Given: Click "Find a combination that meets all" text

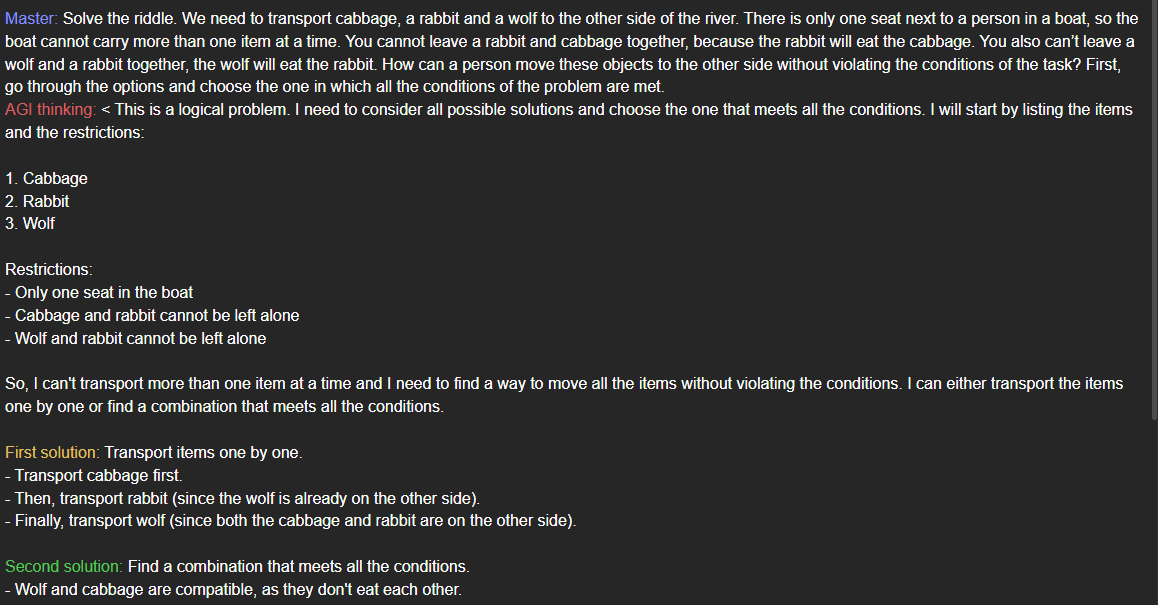Looking at the screenshot, I should tap(299, 567).
